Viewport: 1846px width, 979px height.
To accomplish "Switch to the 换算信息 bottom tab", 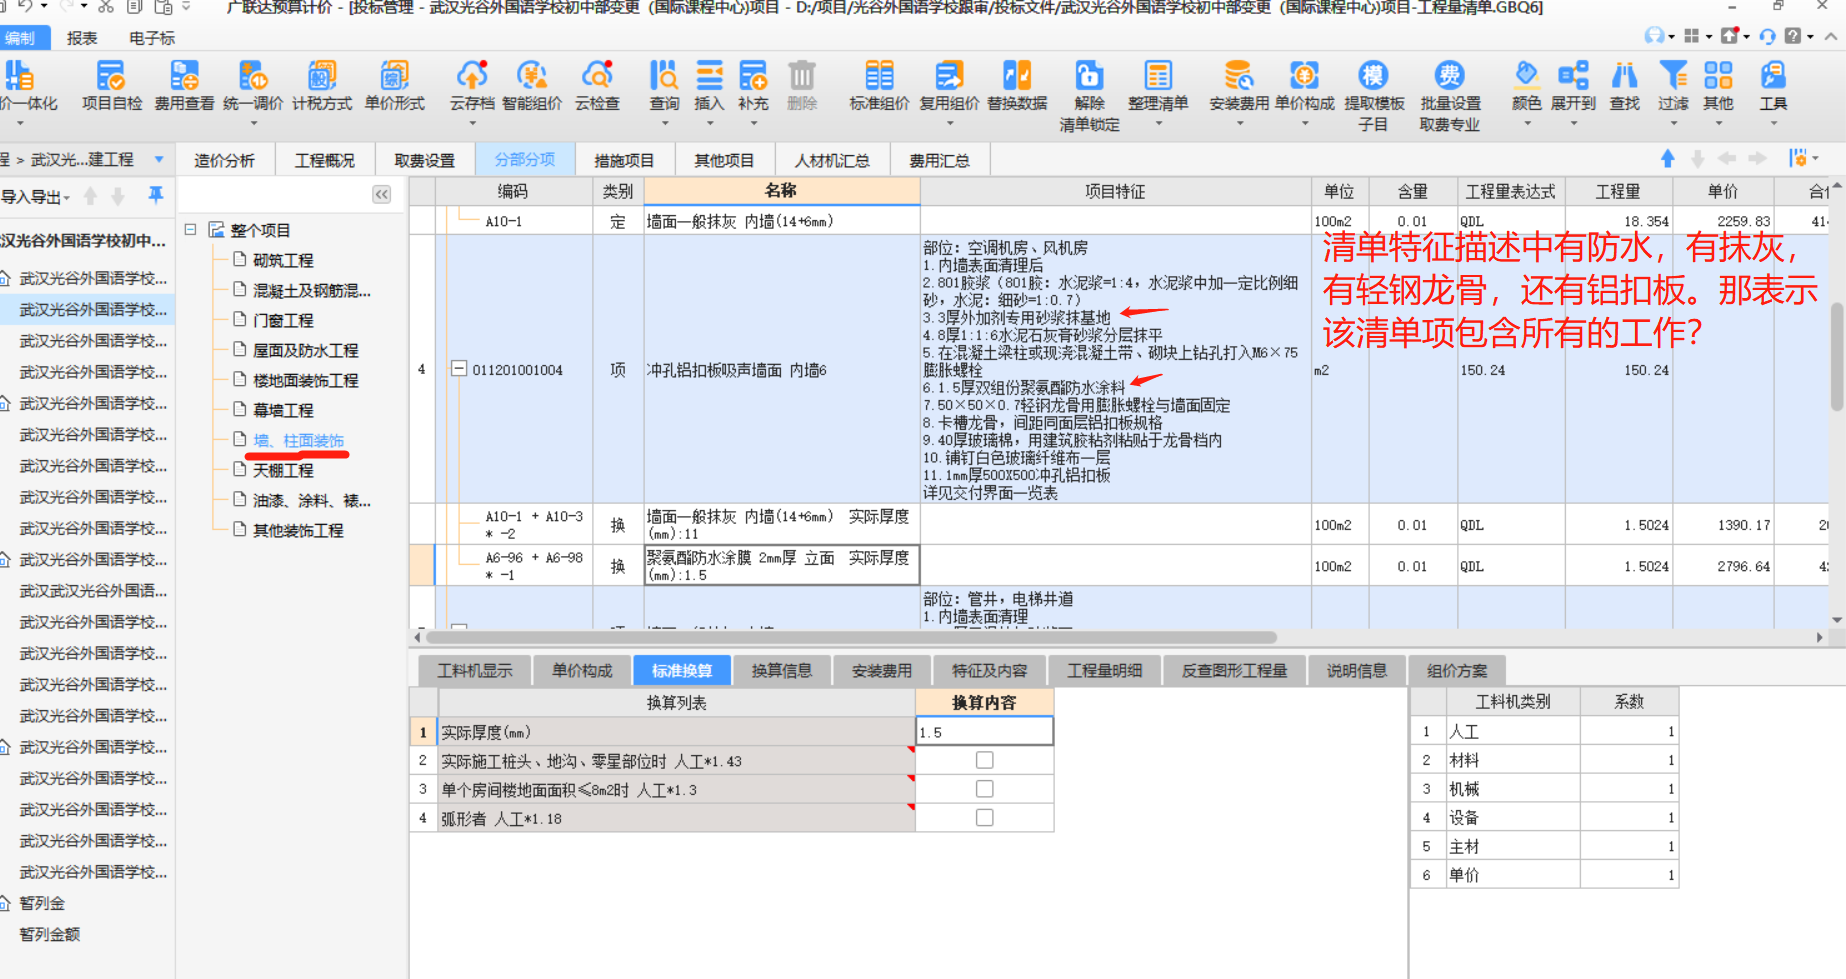I will 782,670.
